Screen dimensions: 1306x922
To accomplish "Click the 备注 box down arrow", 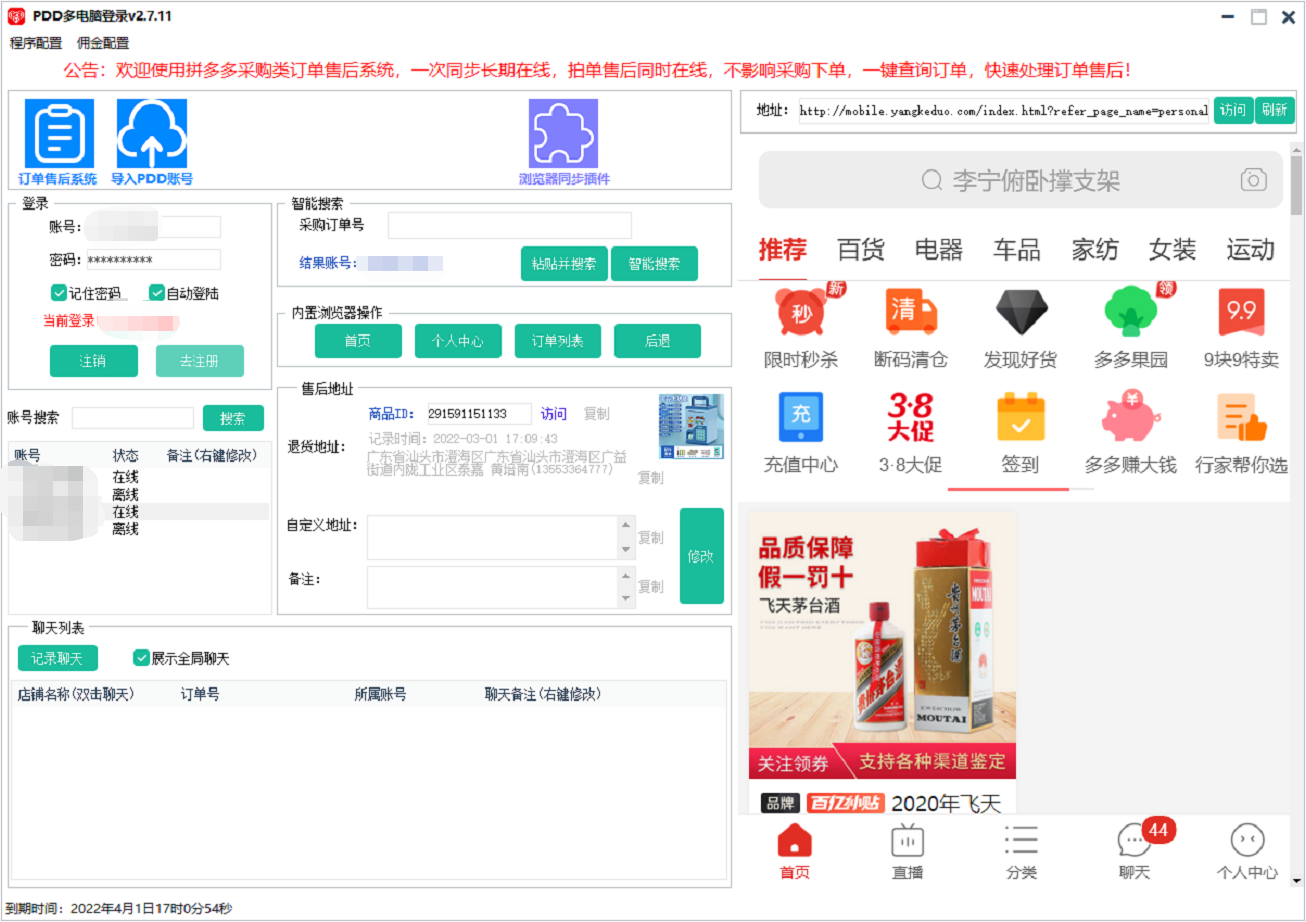I will pos(627,598).
